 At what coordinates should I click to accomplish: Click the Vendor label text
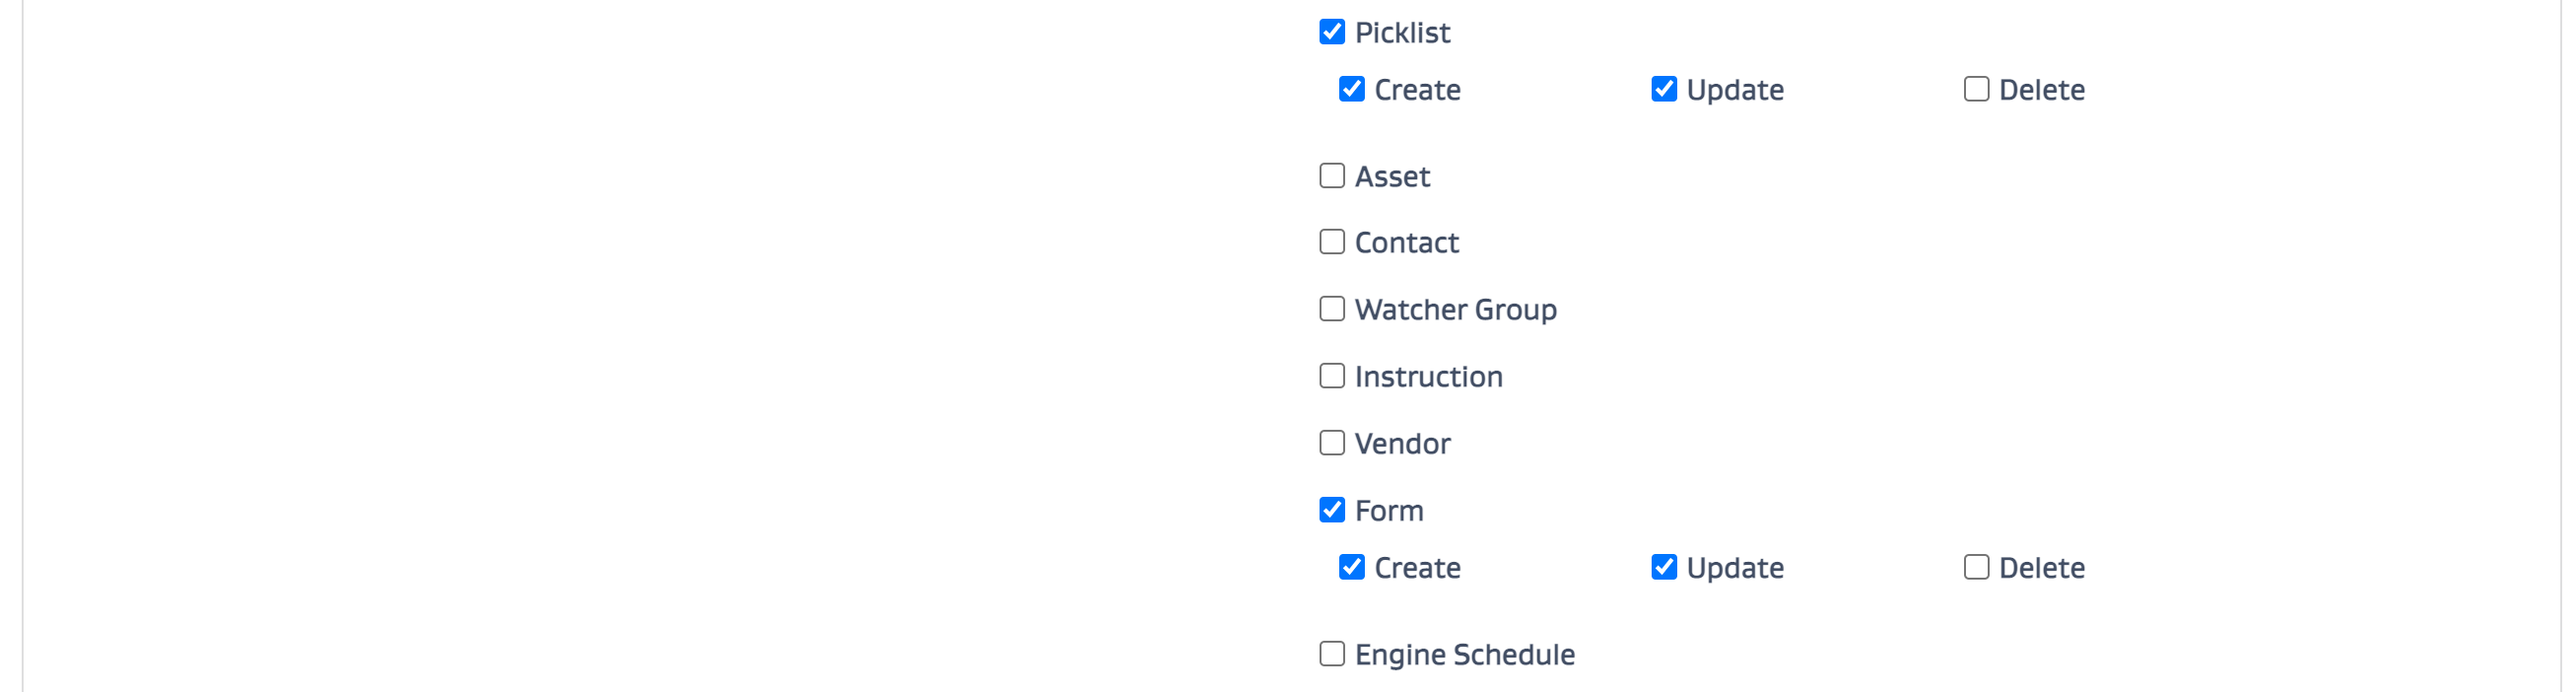(x=1402, y=444)
